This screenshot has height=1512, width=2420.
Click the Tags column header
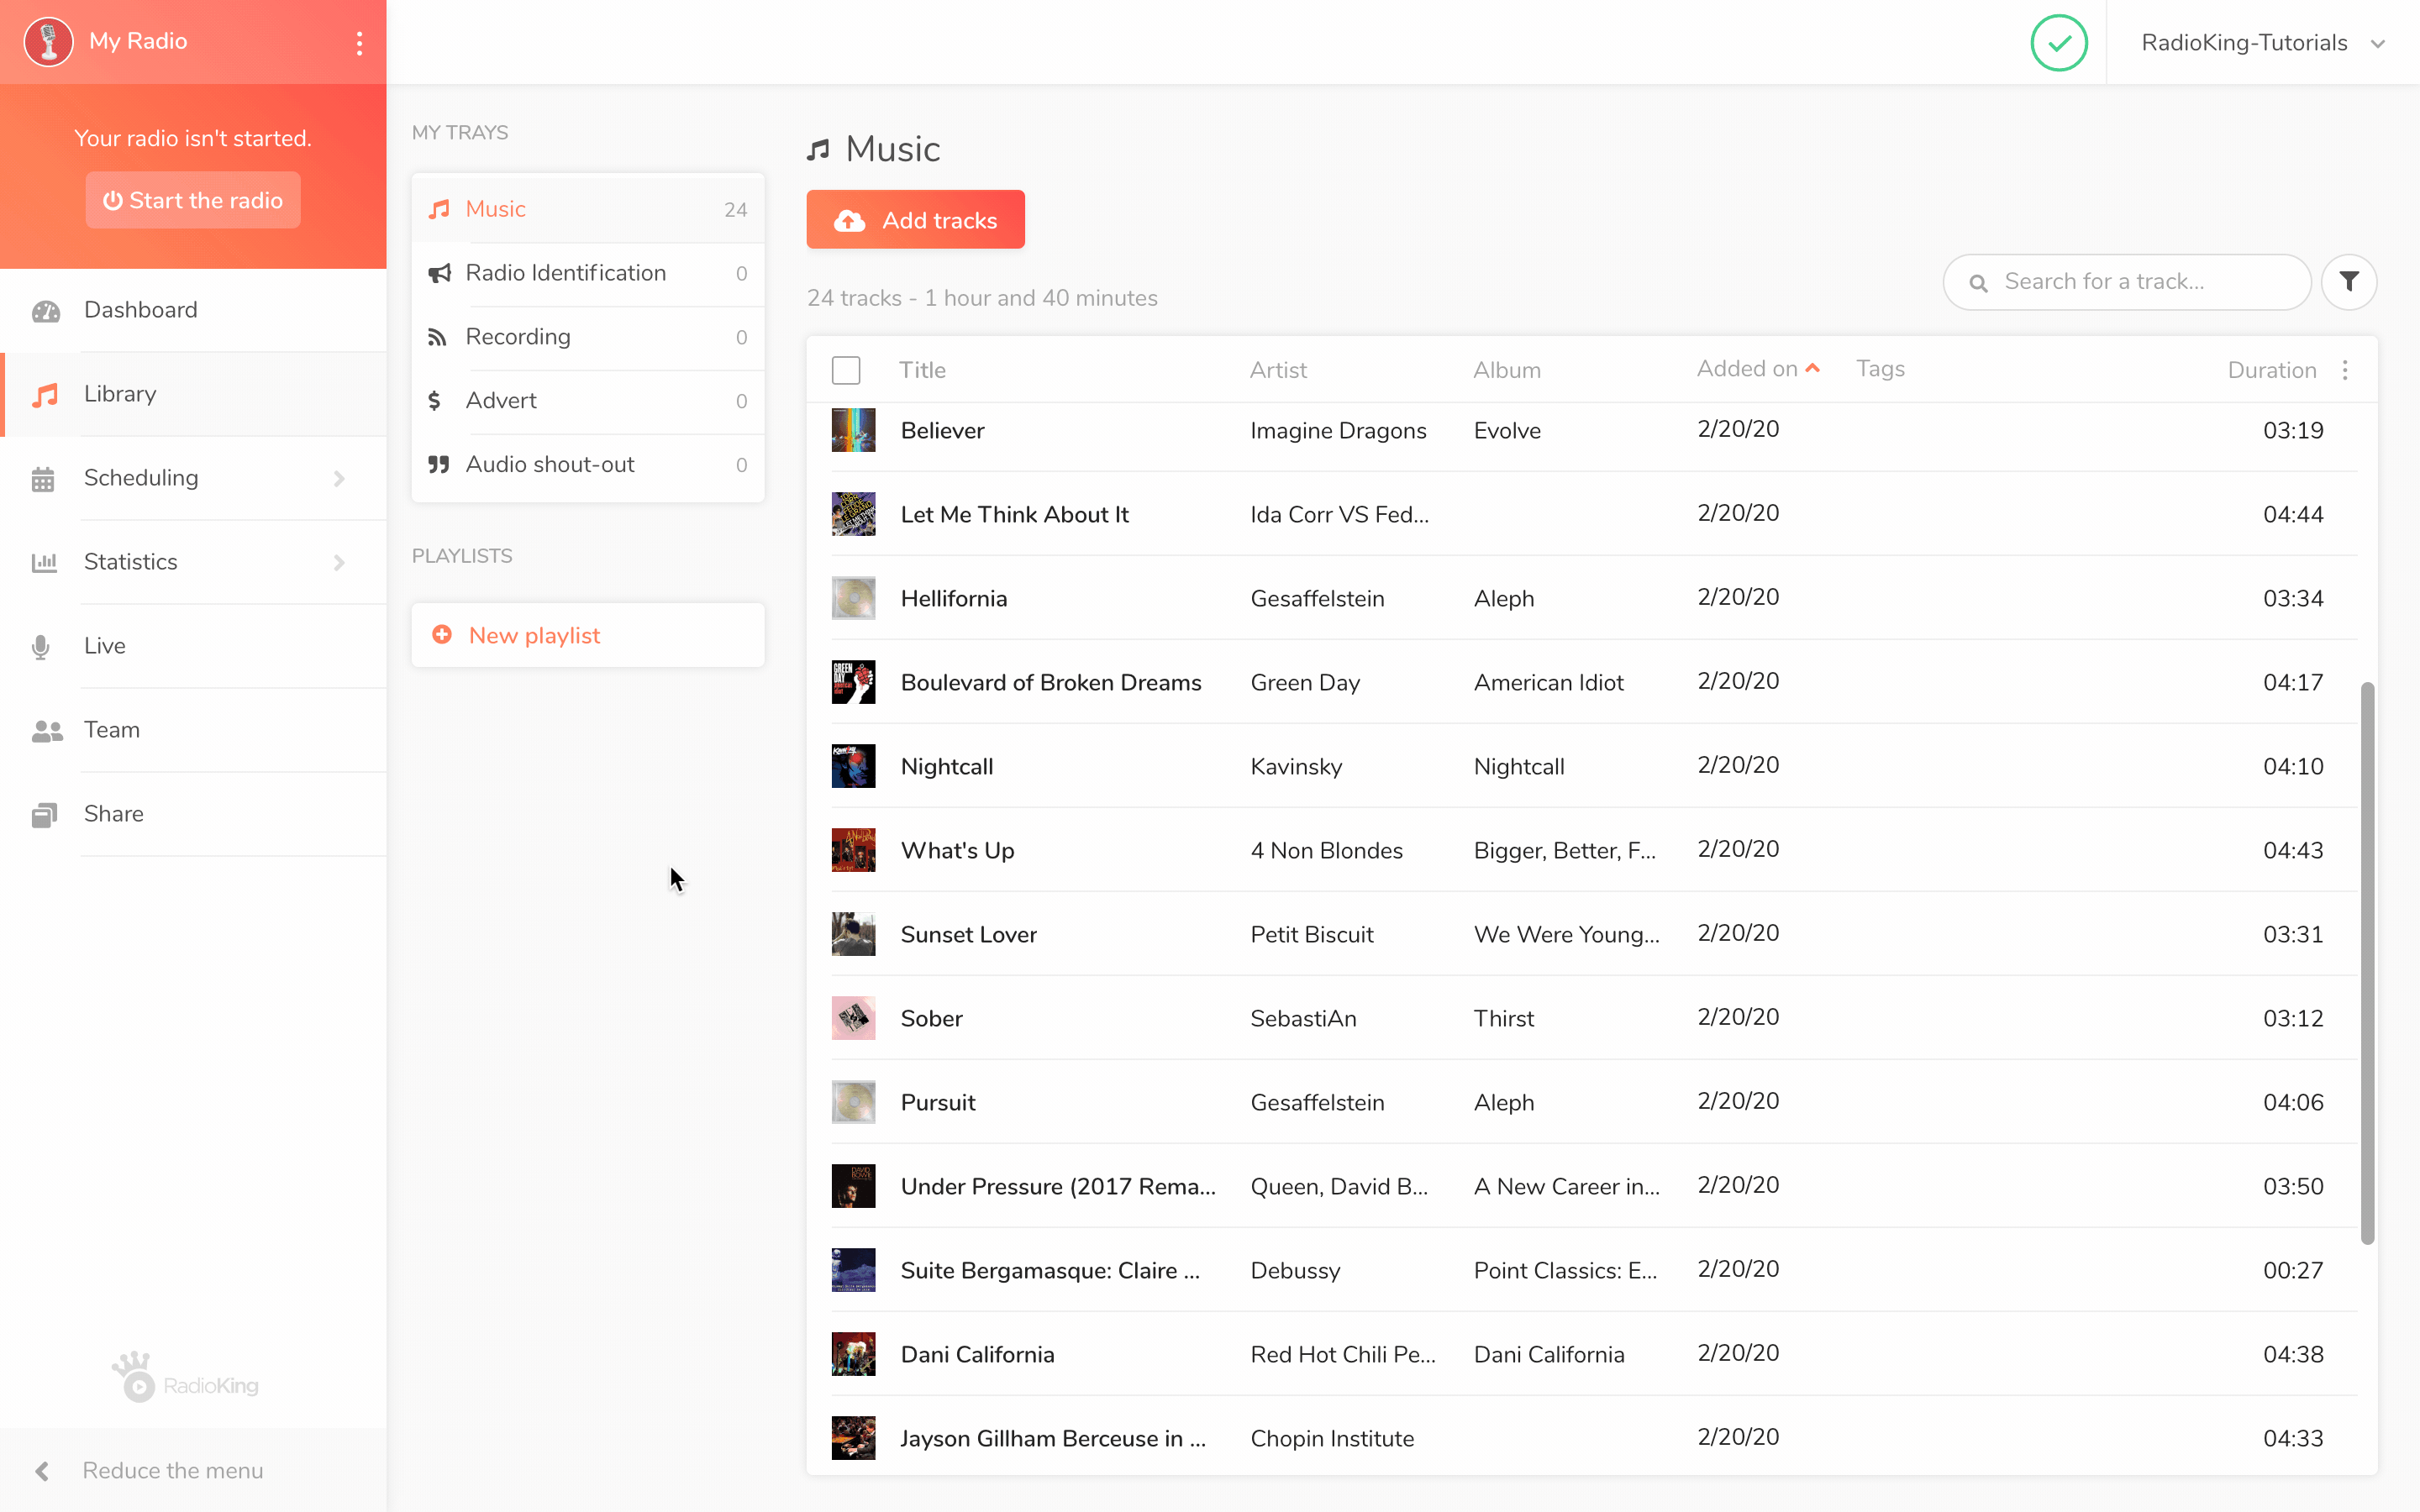coord(1880,369)
